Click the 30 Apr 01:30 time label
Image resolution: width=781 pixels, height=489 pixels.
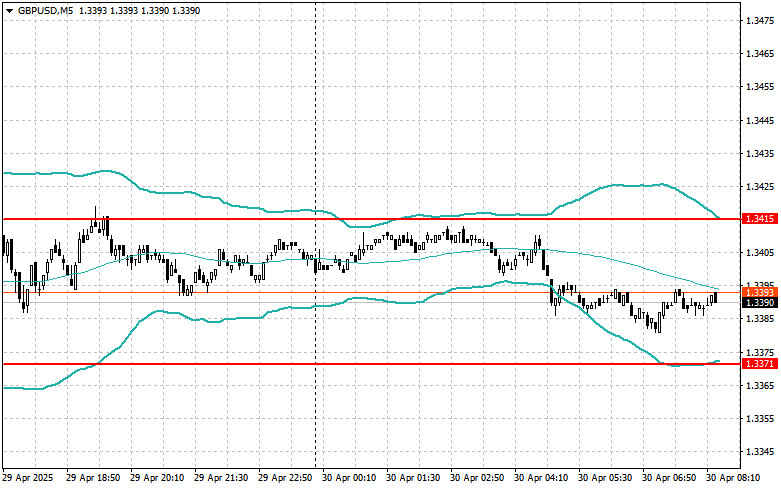(x=413, y=478)
